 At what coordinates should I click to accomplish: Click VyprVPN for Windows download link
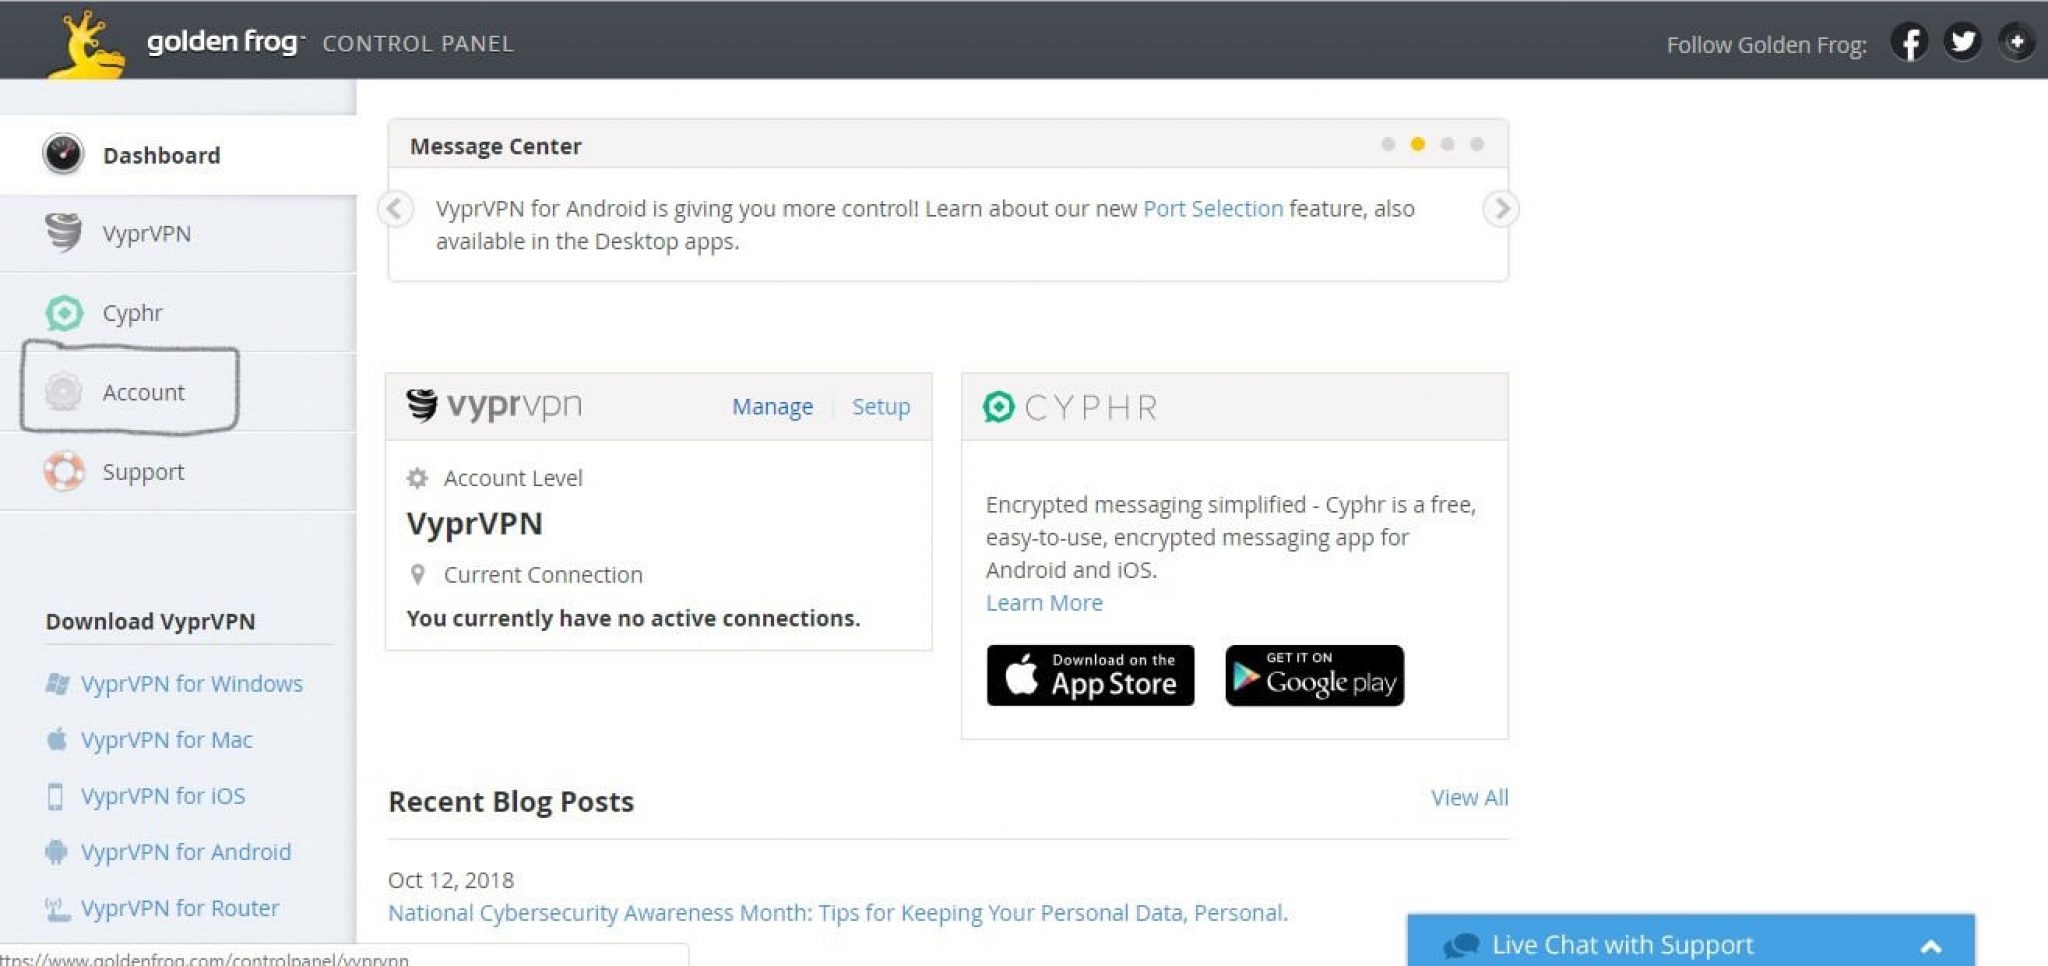pos(192,684)
